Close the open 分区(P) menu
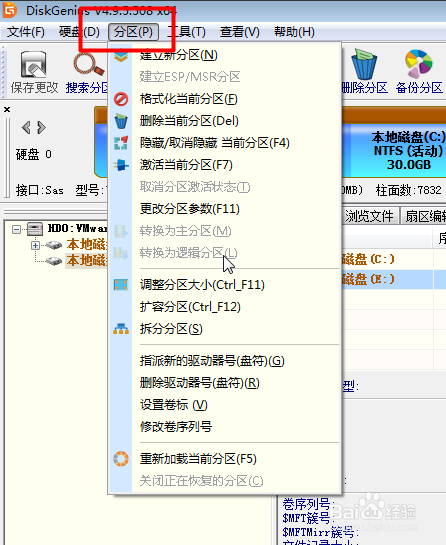 point(133,32)
